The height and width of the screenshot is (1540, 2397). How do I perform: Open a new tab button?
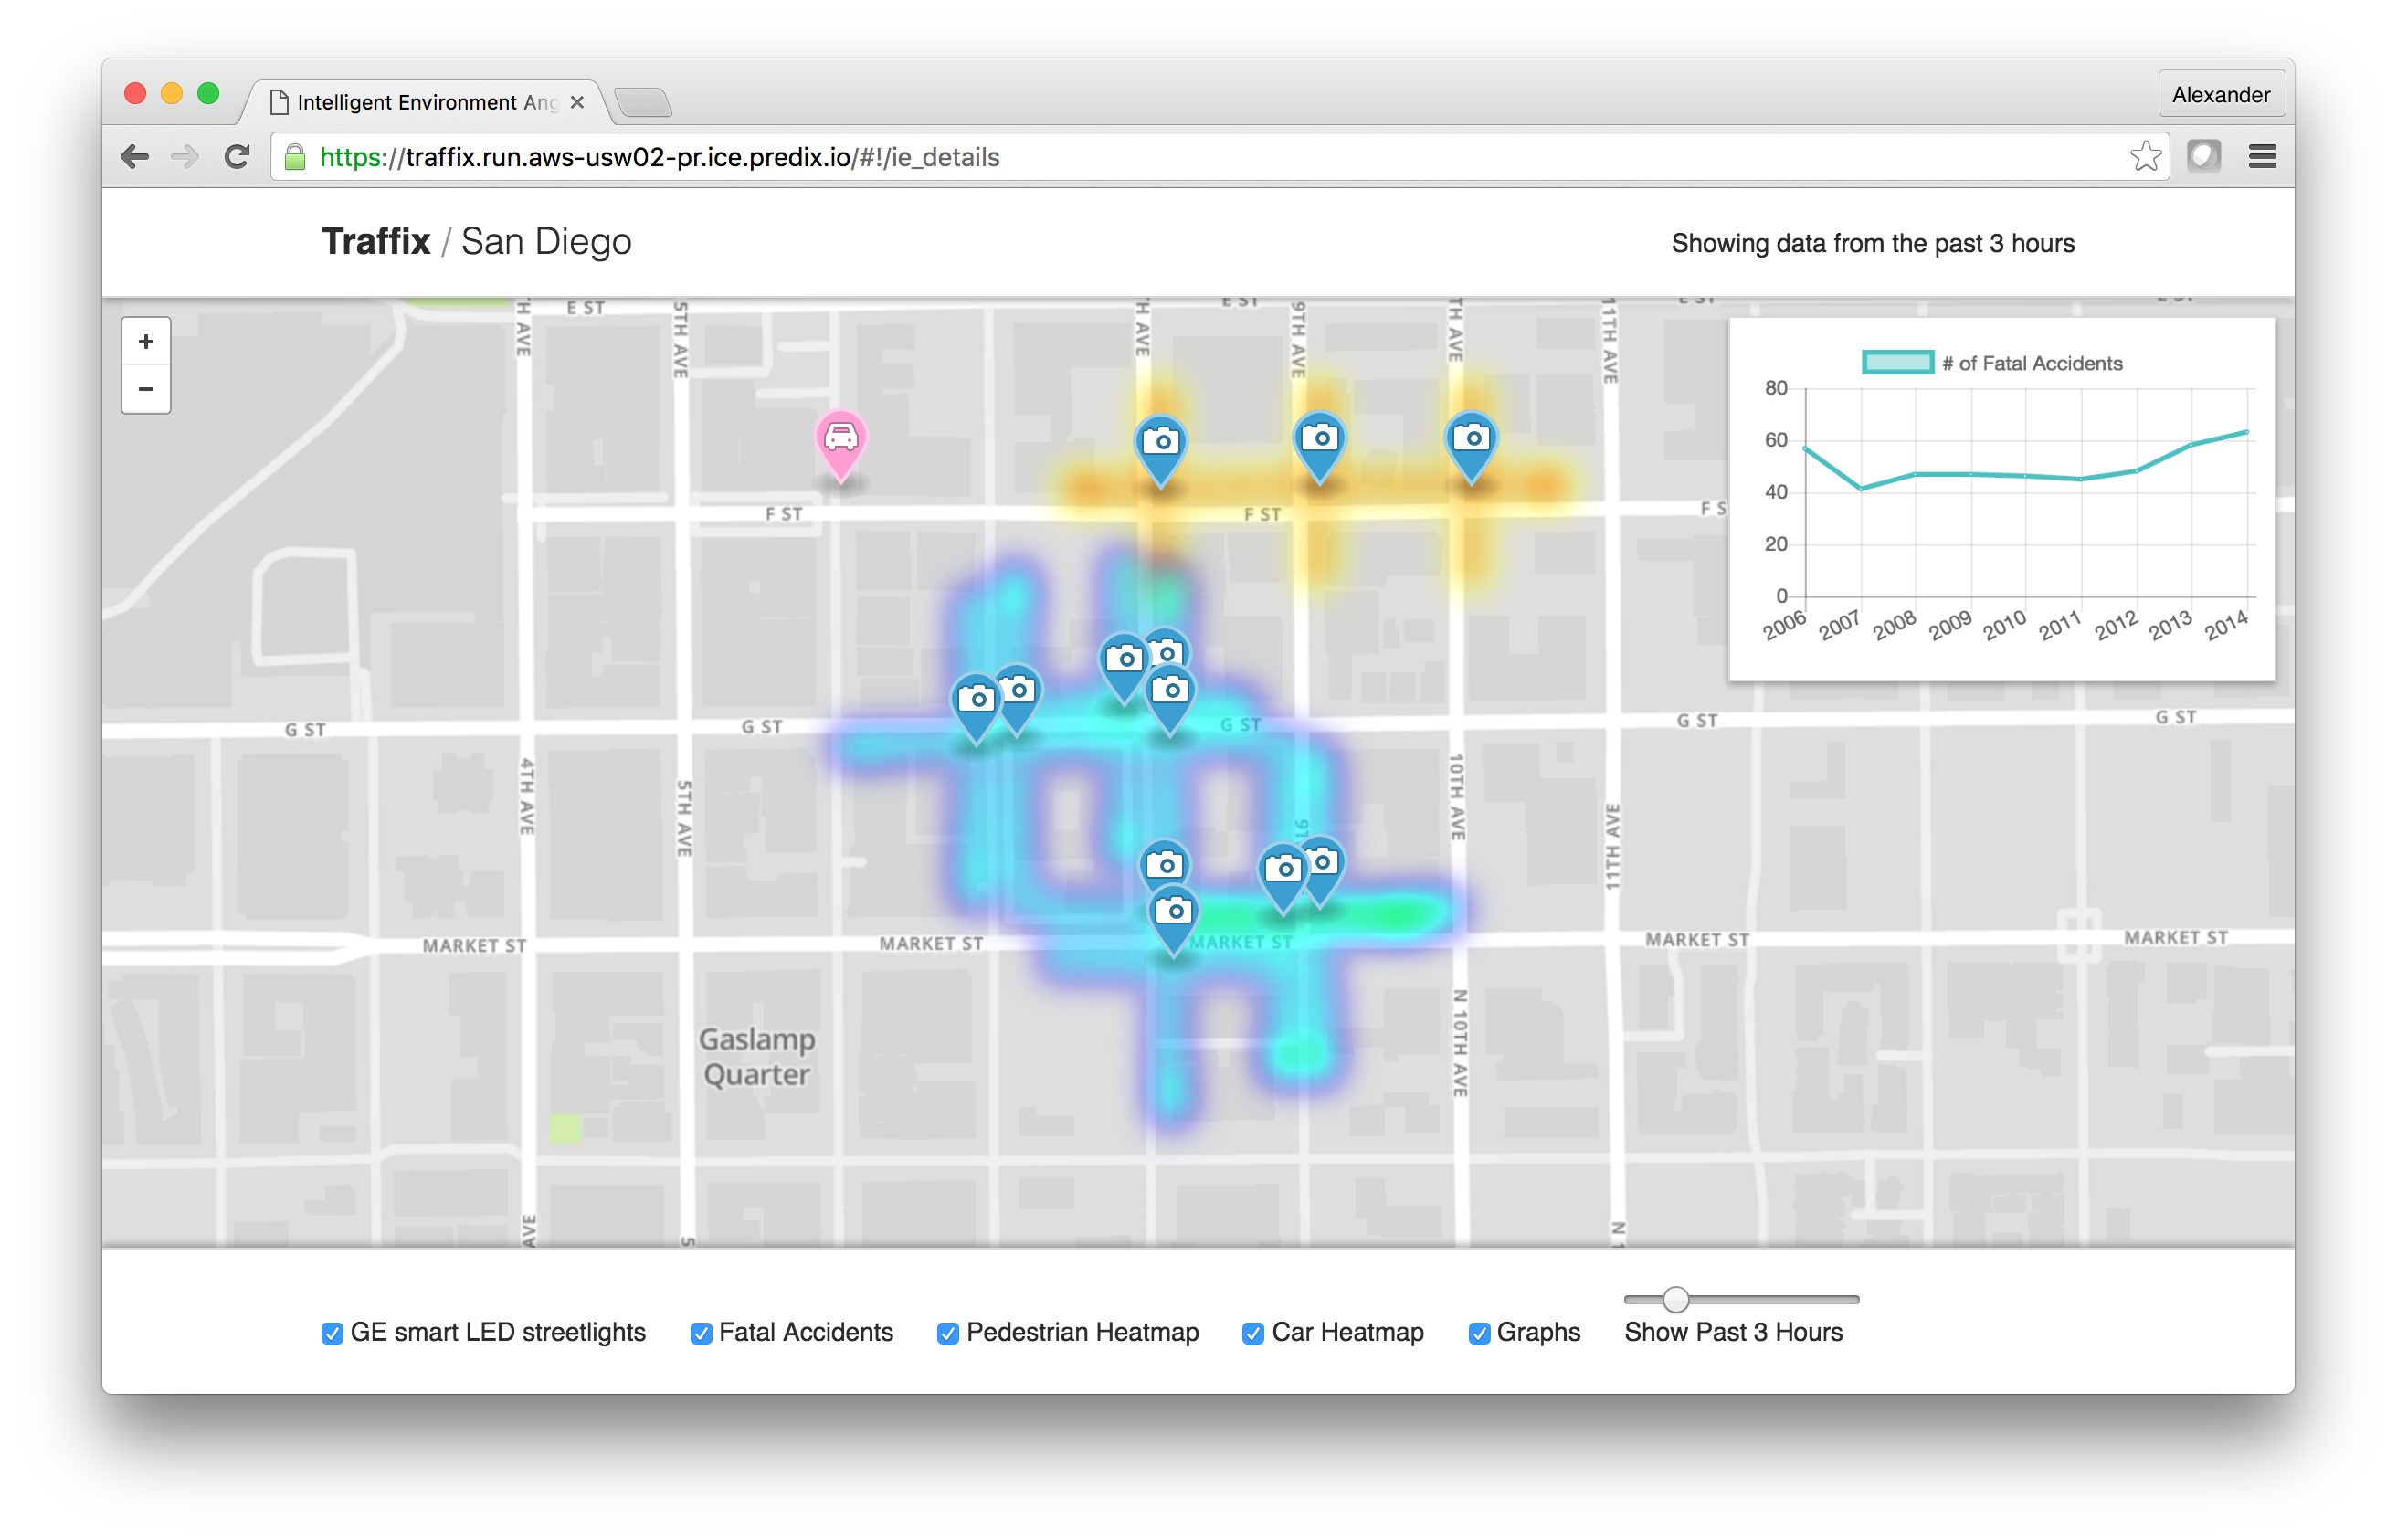click(x=643, y=102)
